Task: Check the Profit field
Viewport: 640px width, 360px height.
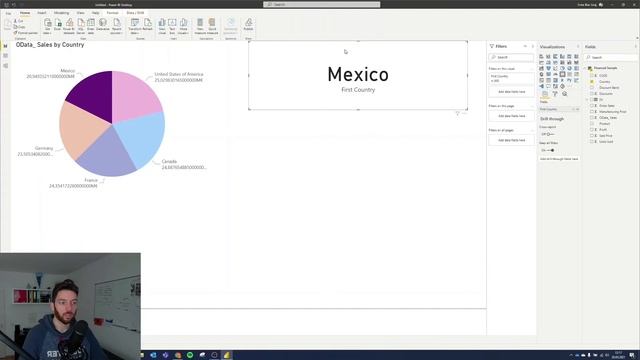Action: click(592, 129)
